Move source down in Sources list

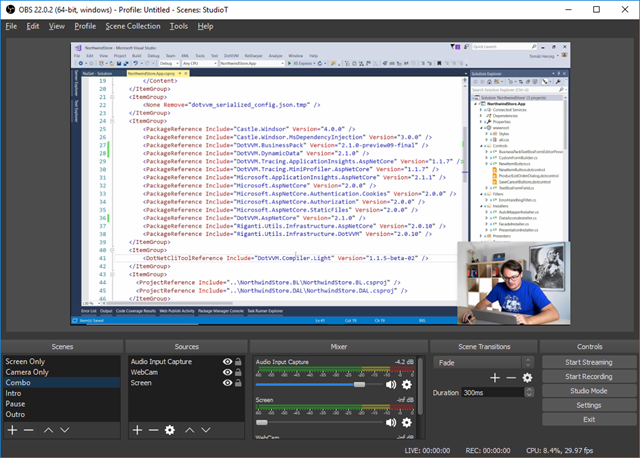tap(206, 430)
